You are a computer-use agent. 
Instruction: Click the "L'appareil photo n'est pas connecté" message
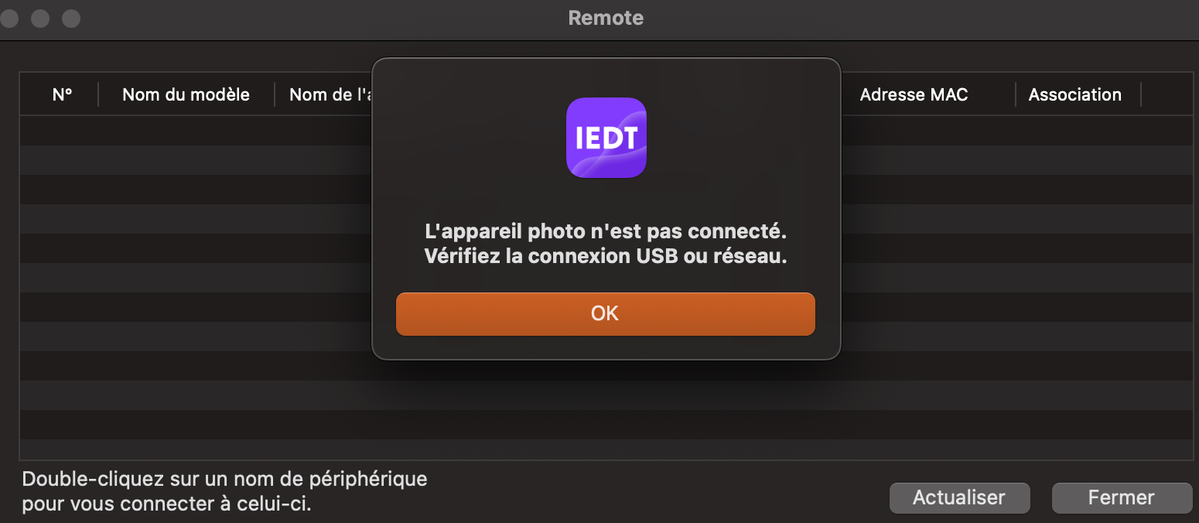point(605,231)
